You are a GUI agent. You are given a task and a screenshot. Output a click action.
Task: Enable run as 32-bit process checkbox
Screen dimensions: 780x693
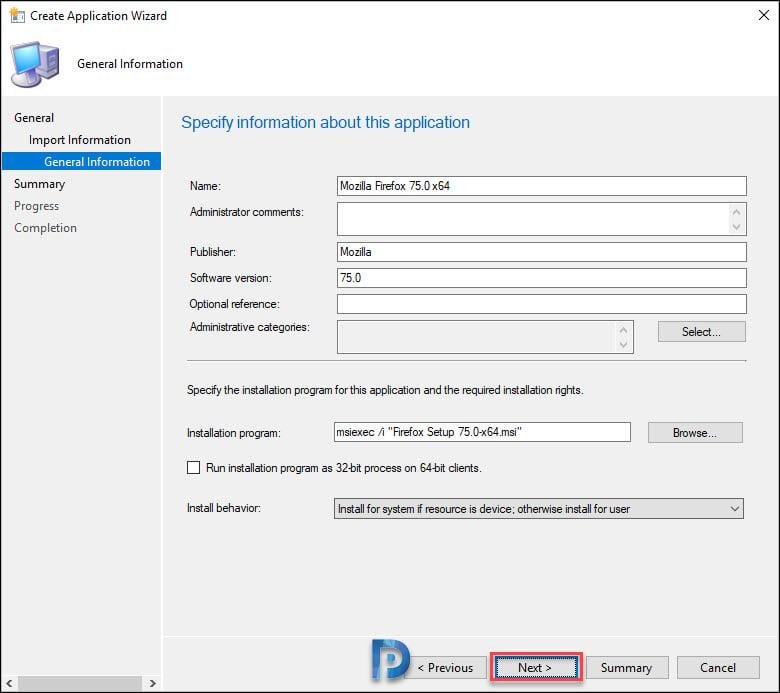point(194,467)
